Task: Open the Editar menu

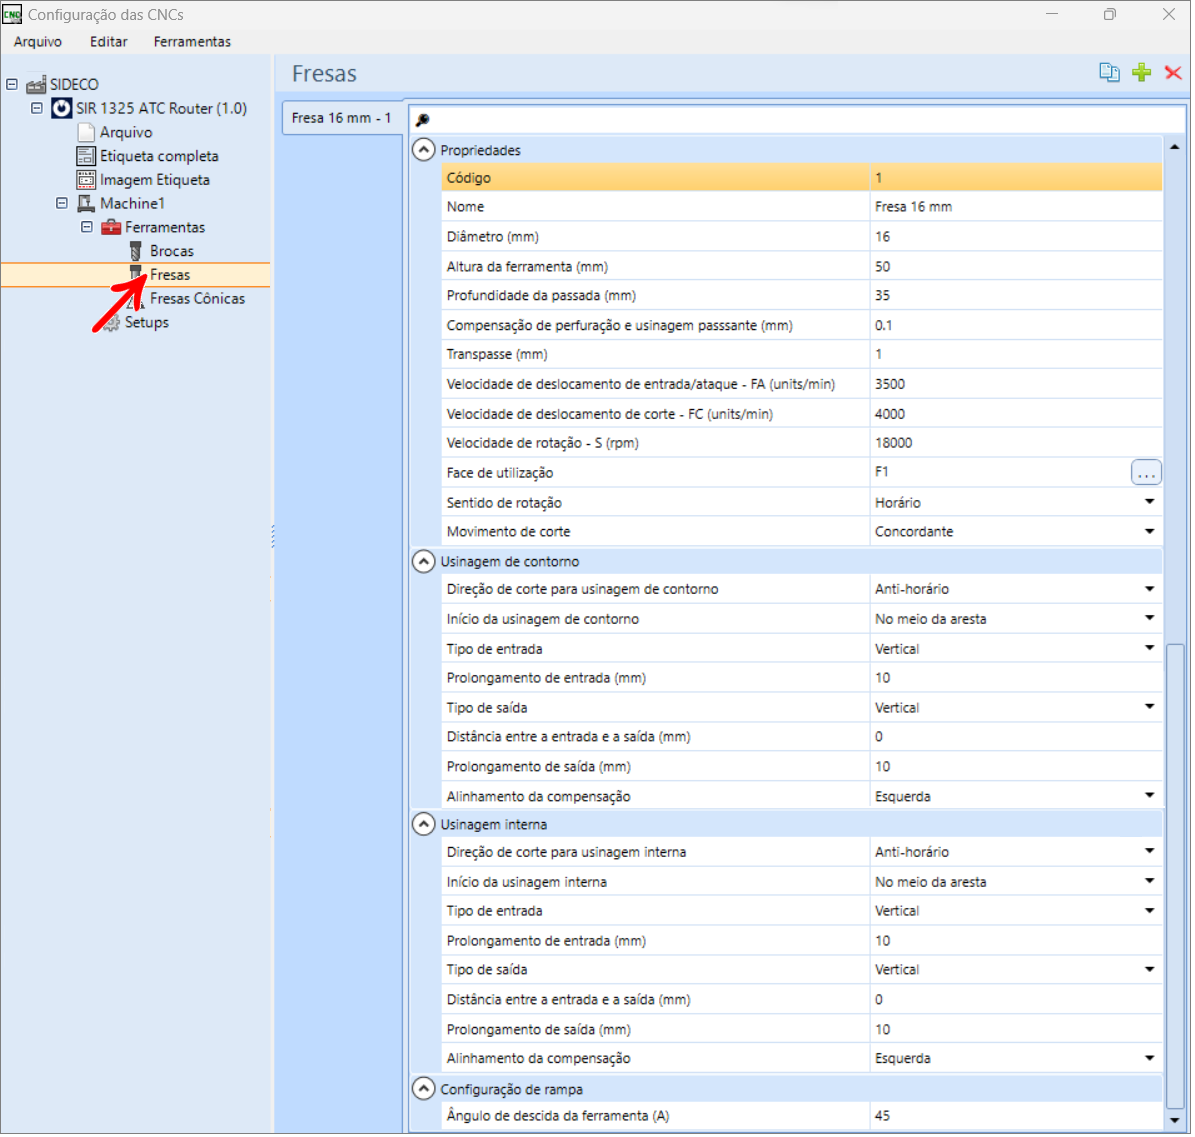Action: (109, 42)
